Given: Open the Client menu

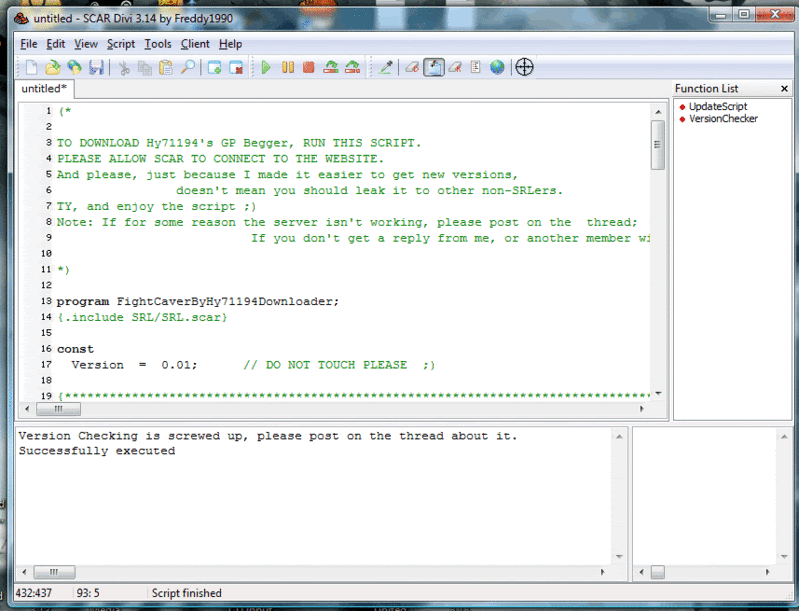Looking at the screenshot, I should click(195, 44).
